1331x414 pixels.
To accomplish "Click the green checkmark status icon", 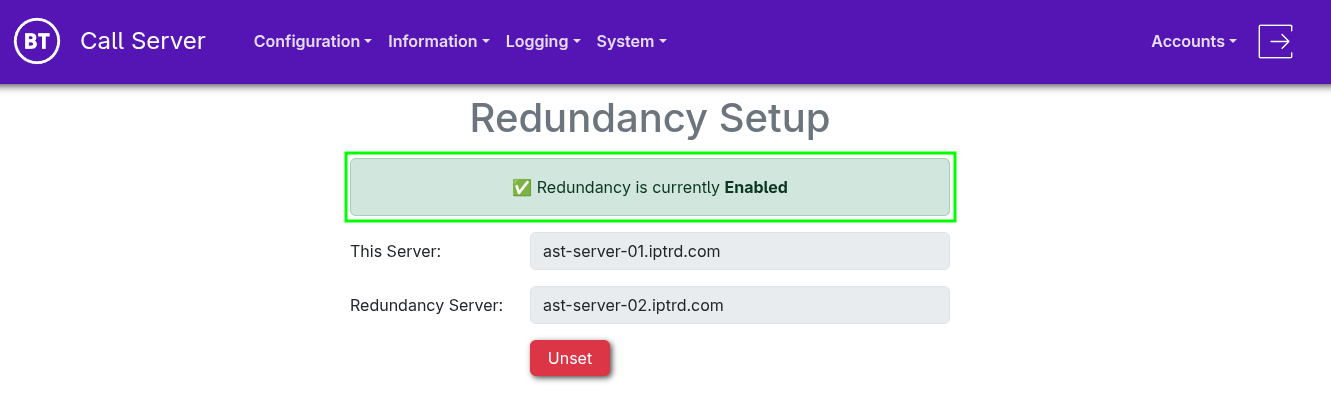I will point(521,187).
